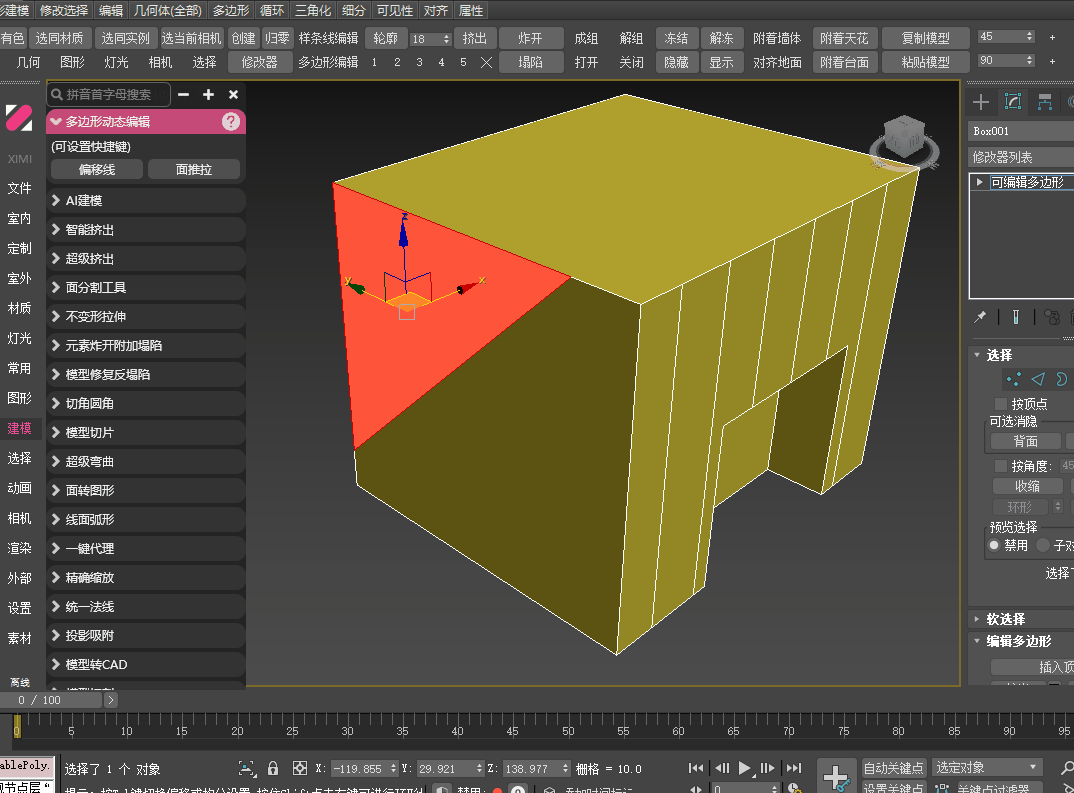Switch to the Modify panel icon
The image size is (1074, 793).
click(x=1013, y=102)
